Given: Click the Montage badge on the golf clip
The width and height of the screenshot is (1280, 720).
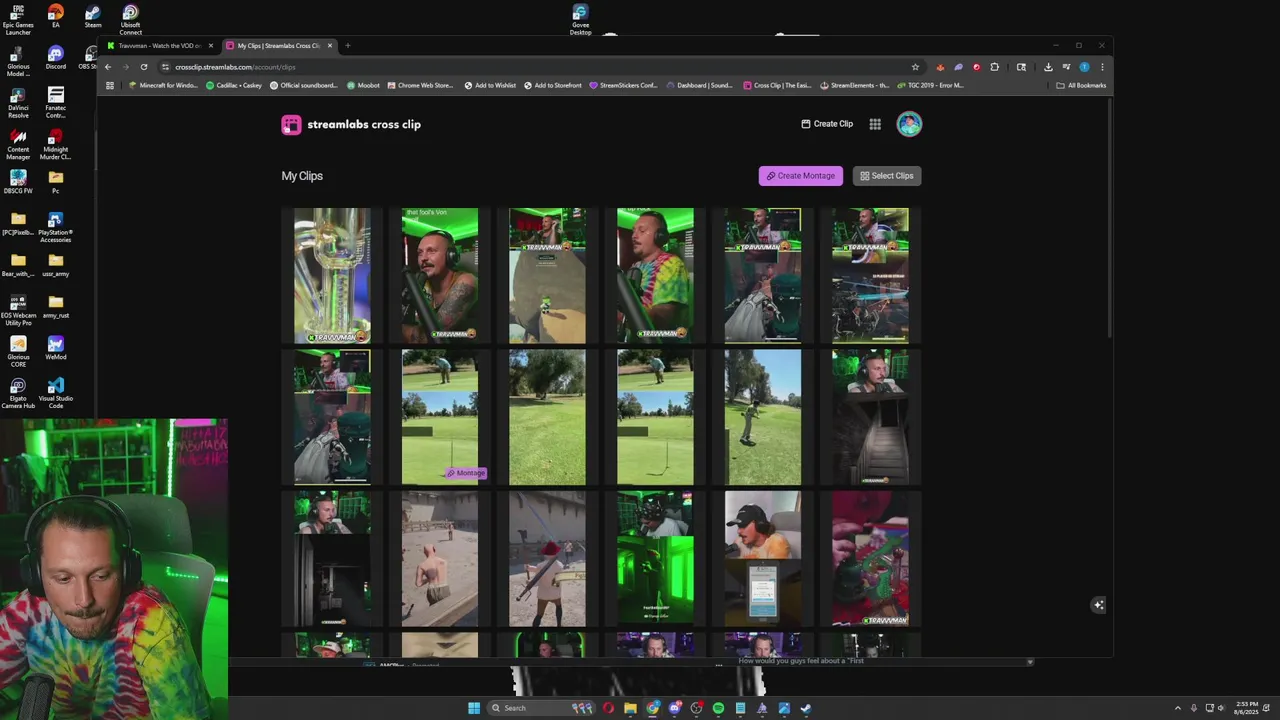Looking at the screenshot, I should point(465,473).
